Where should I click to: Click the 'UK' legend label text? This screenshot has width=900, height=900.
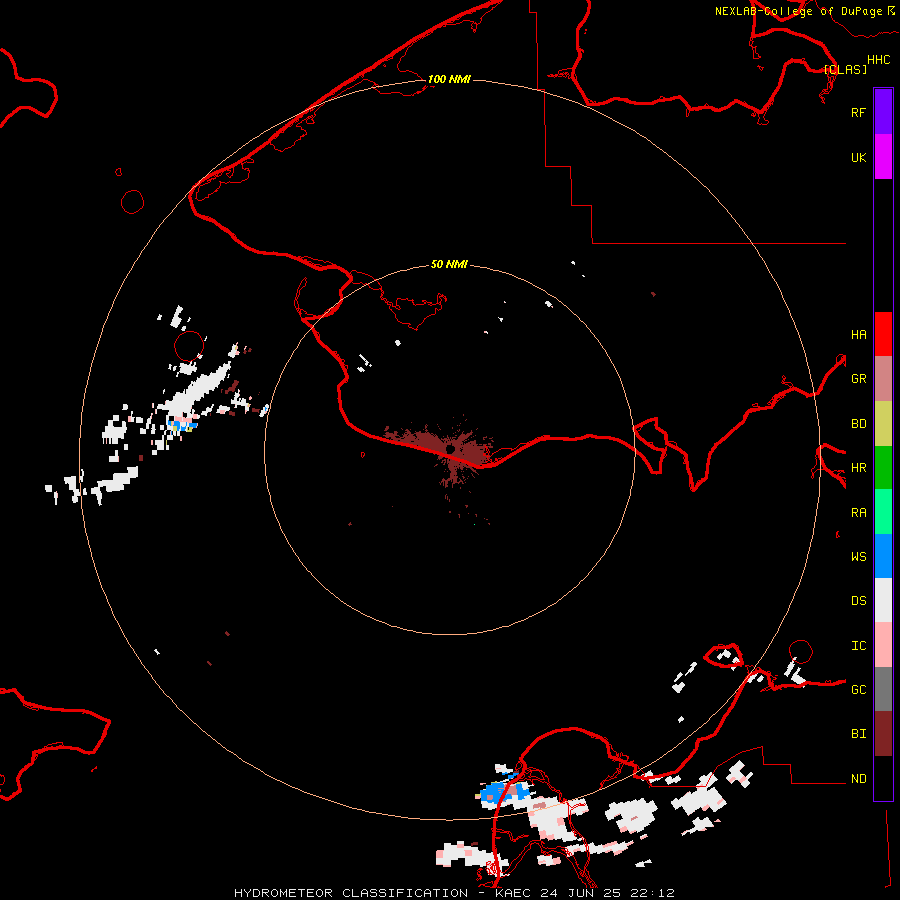coord(858,157)
